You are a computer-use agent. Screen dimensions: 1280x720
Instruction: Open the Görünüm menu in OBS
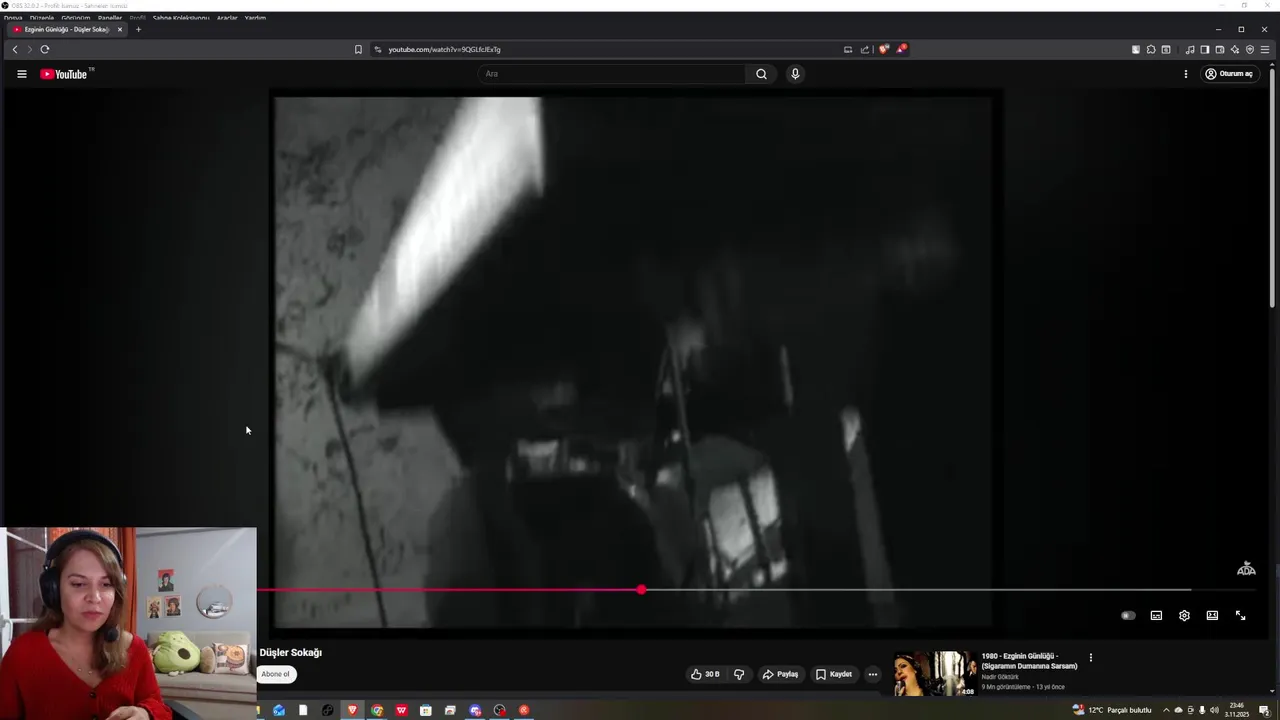point(76,18)
